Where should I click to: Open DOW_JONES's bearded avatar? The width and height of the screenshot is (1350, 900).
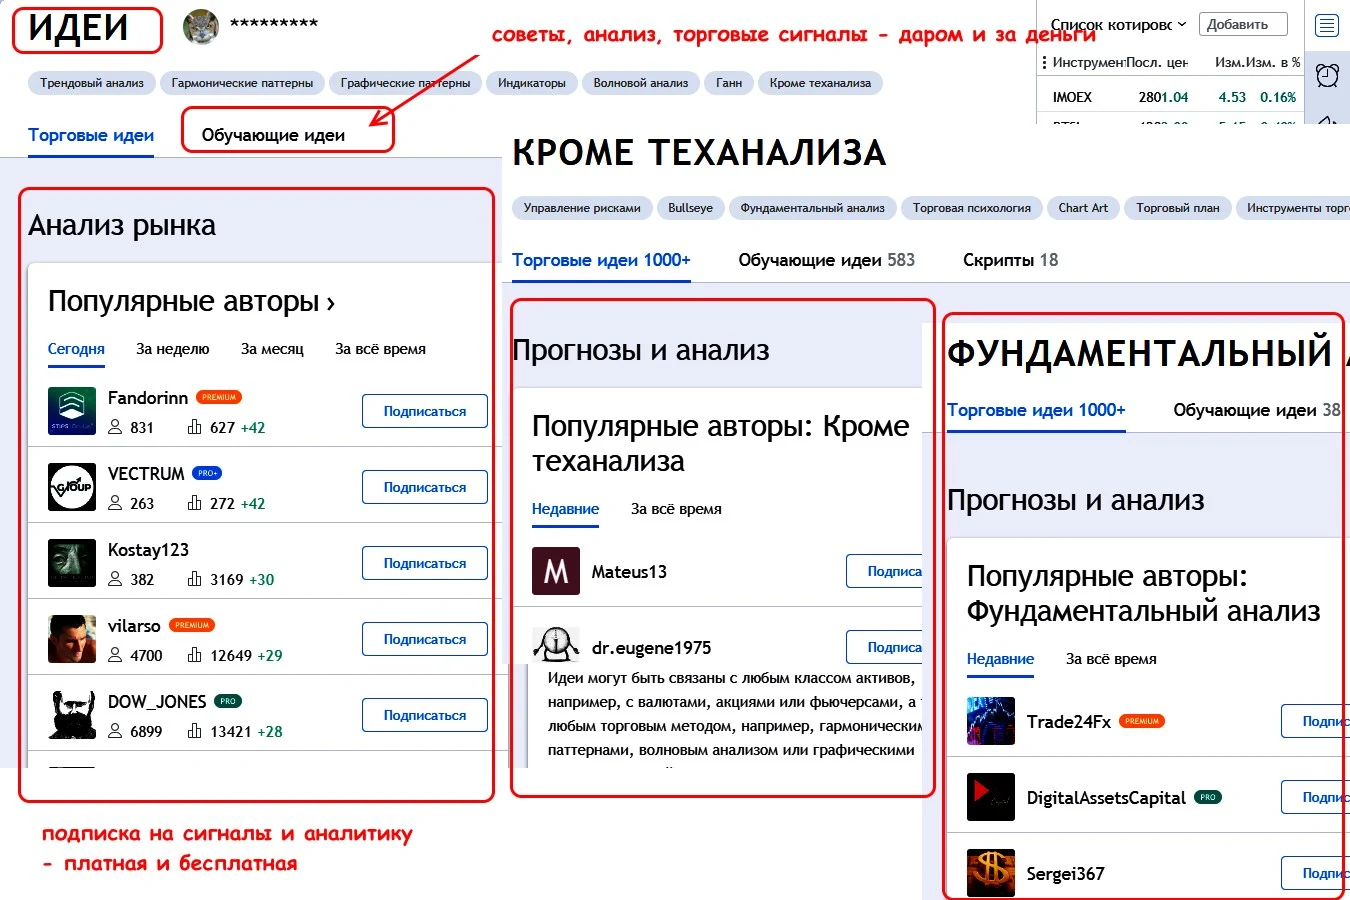coord(72,715)
